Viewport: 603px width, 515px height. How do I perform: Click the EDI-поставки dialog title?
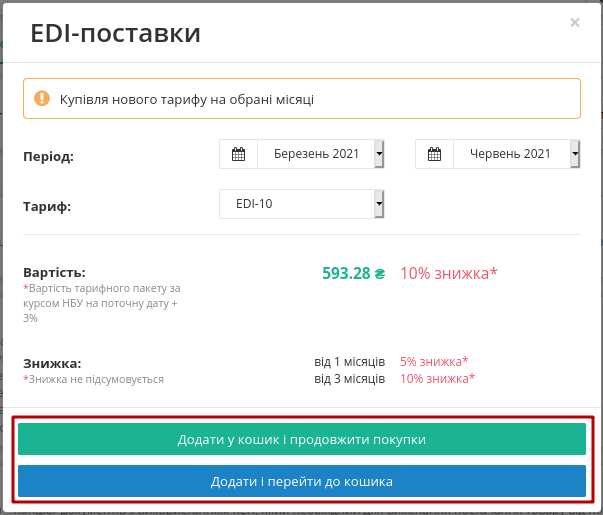(x=115, y=33)
